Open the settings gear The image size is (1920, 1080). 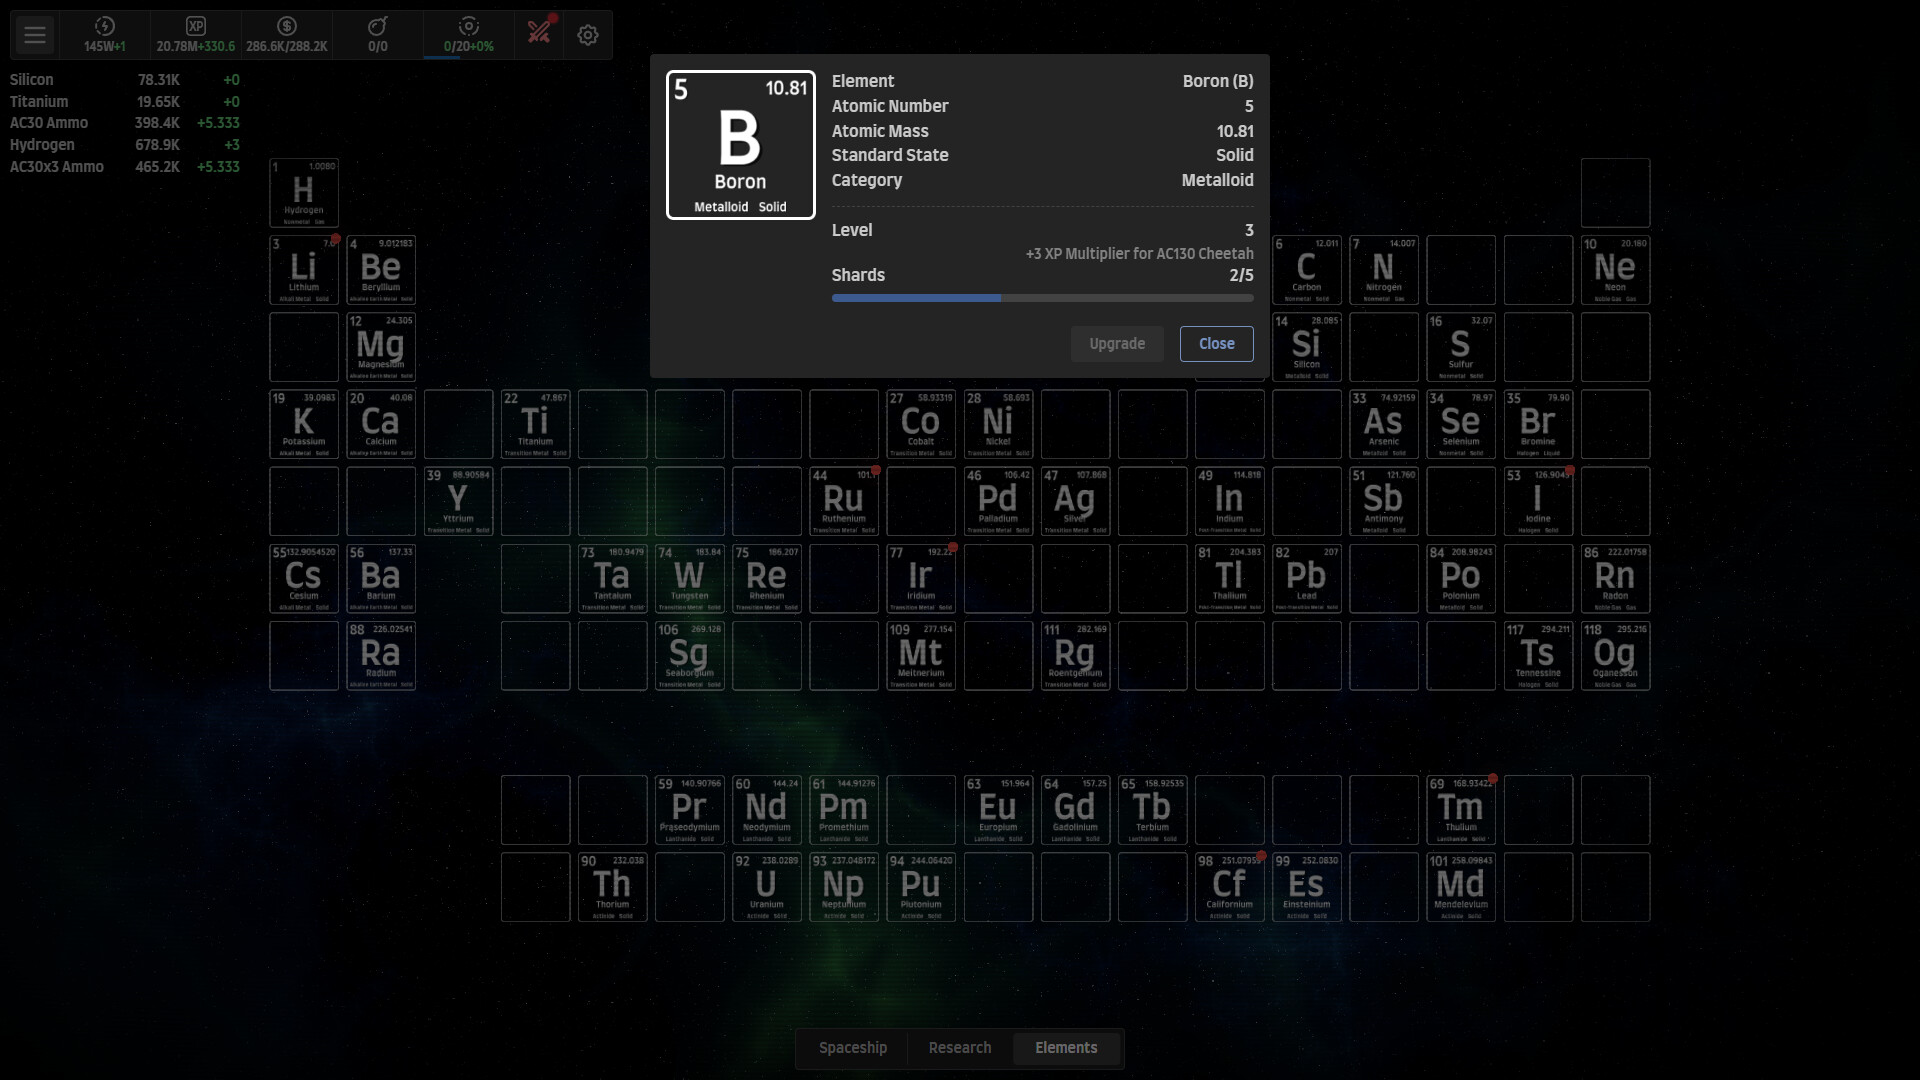point(588,35)
